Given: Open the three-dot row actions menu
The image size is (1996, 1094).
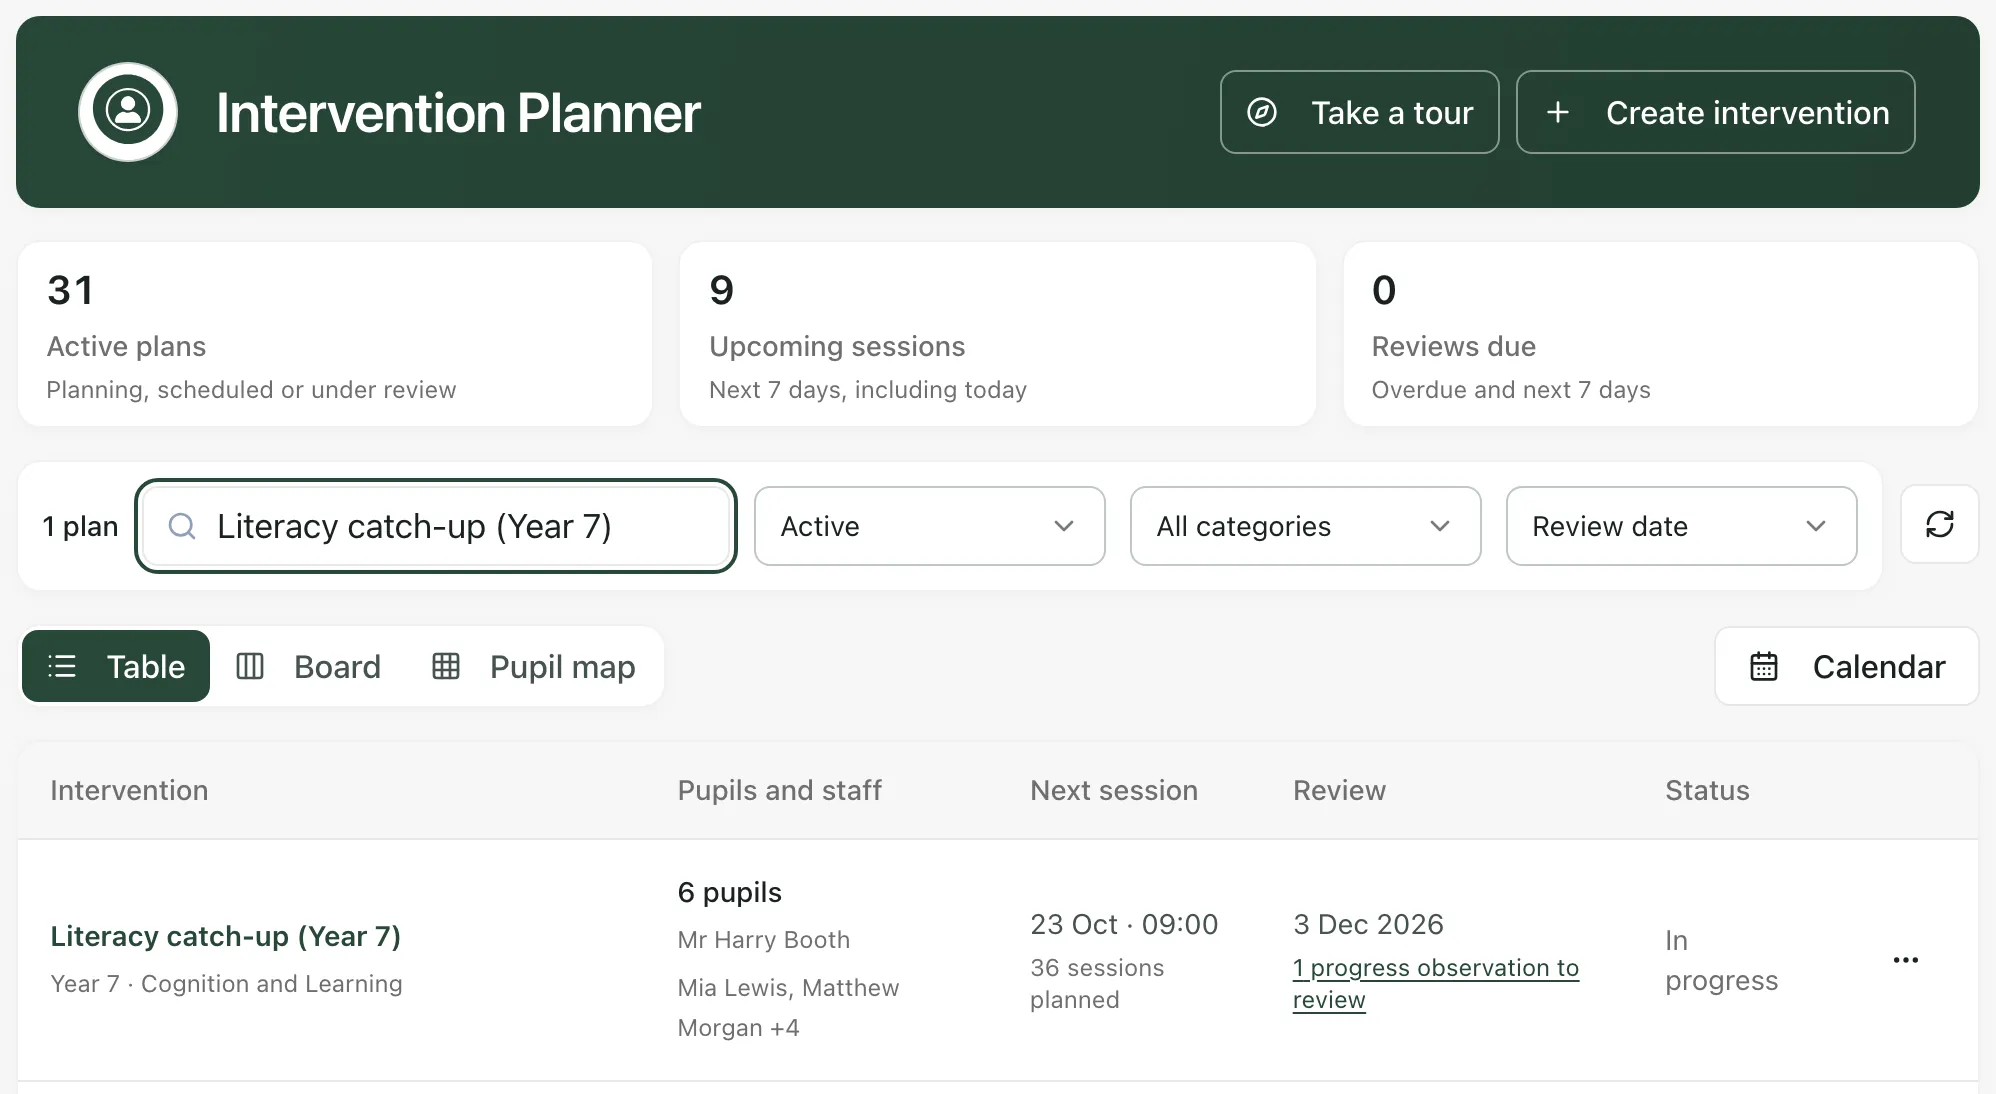Looking at the screenshot, I should [1906, 960].
